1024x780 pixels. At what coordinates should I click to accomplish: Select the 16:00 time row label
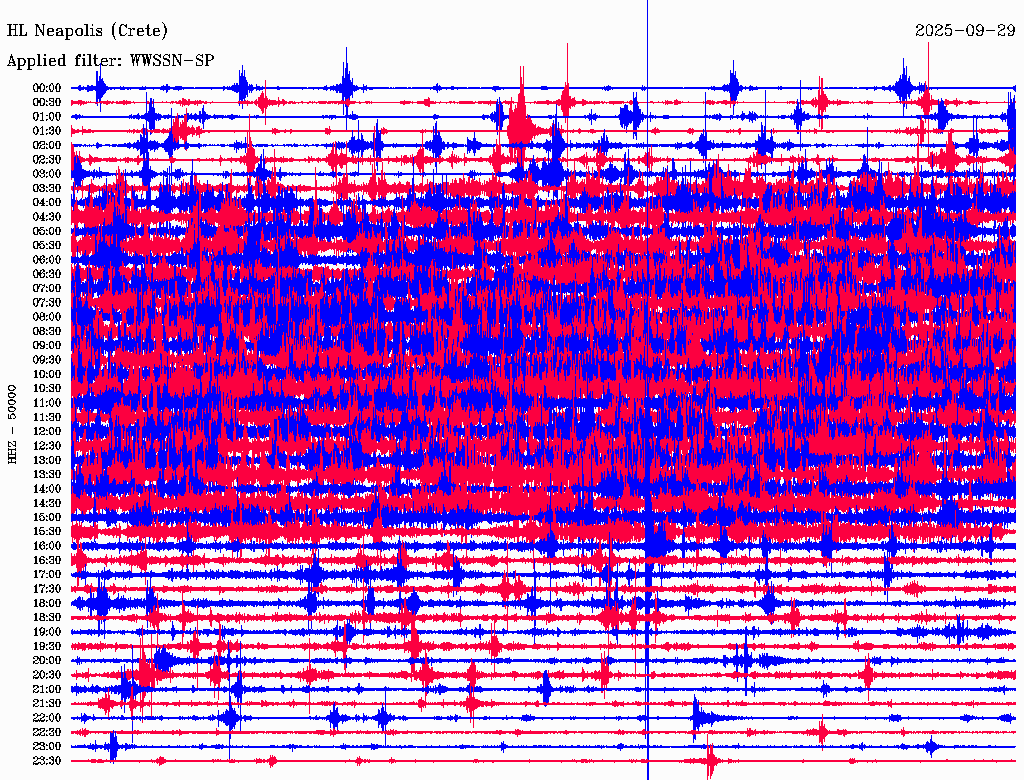coord(47,546)
